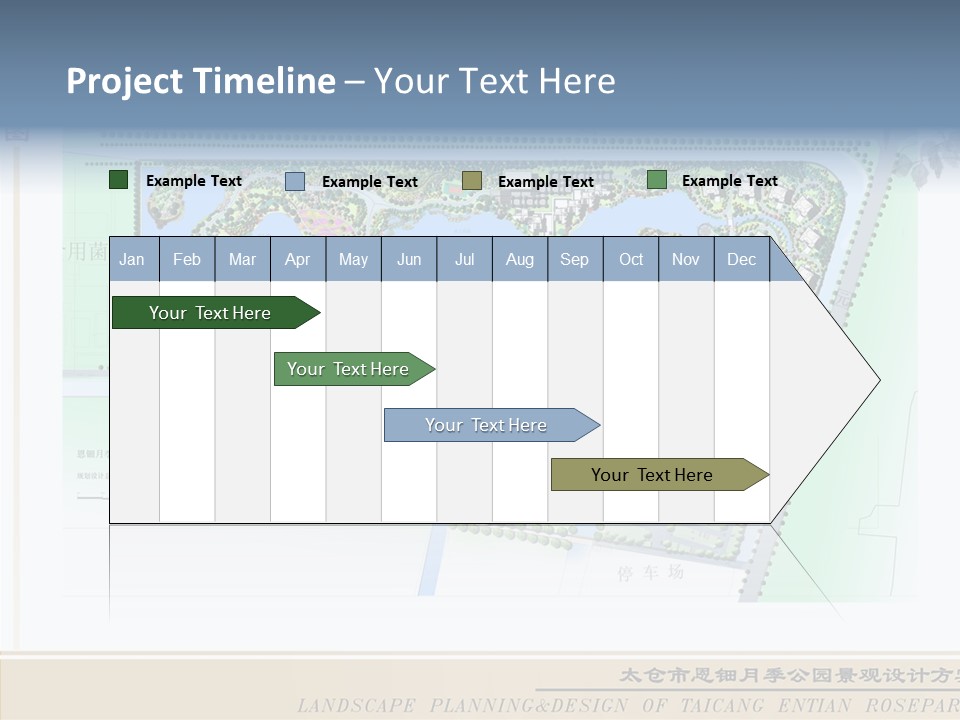This screenshot has width=960, height=720.
Task: Click the Jul month header
Action: tap(464, 260)
